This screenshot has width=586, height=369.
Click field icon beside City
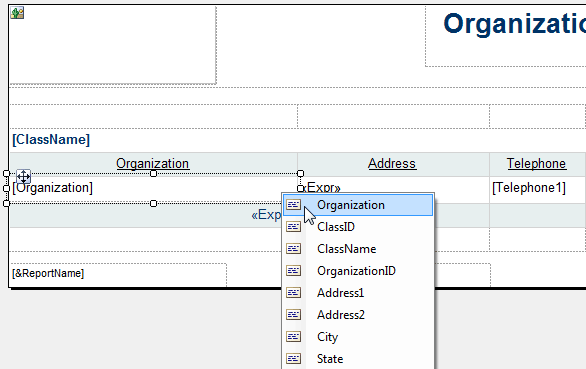click(x=293, y=337)
